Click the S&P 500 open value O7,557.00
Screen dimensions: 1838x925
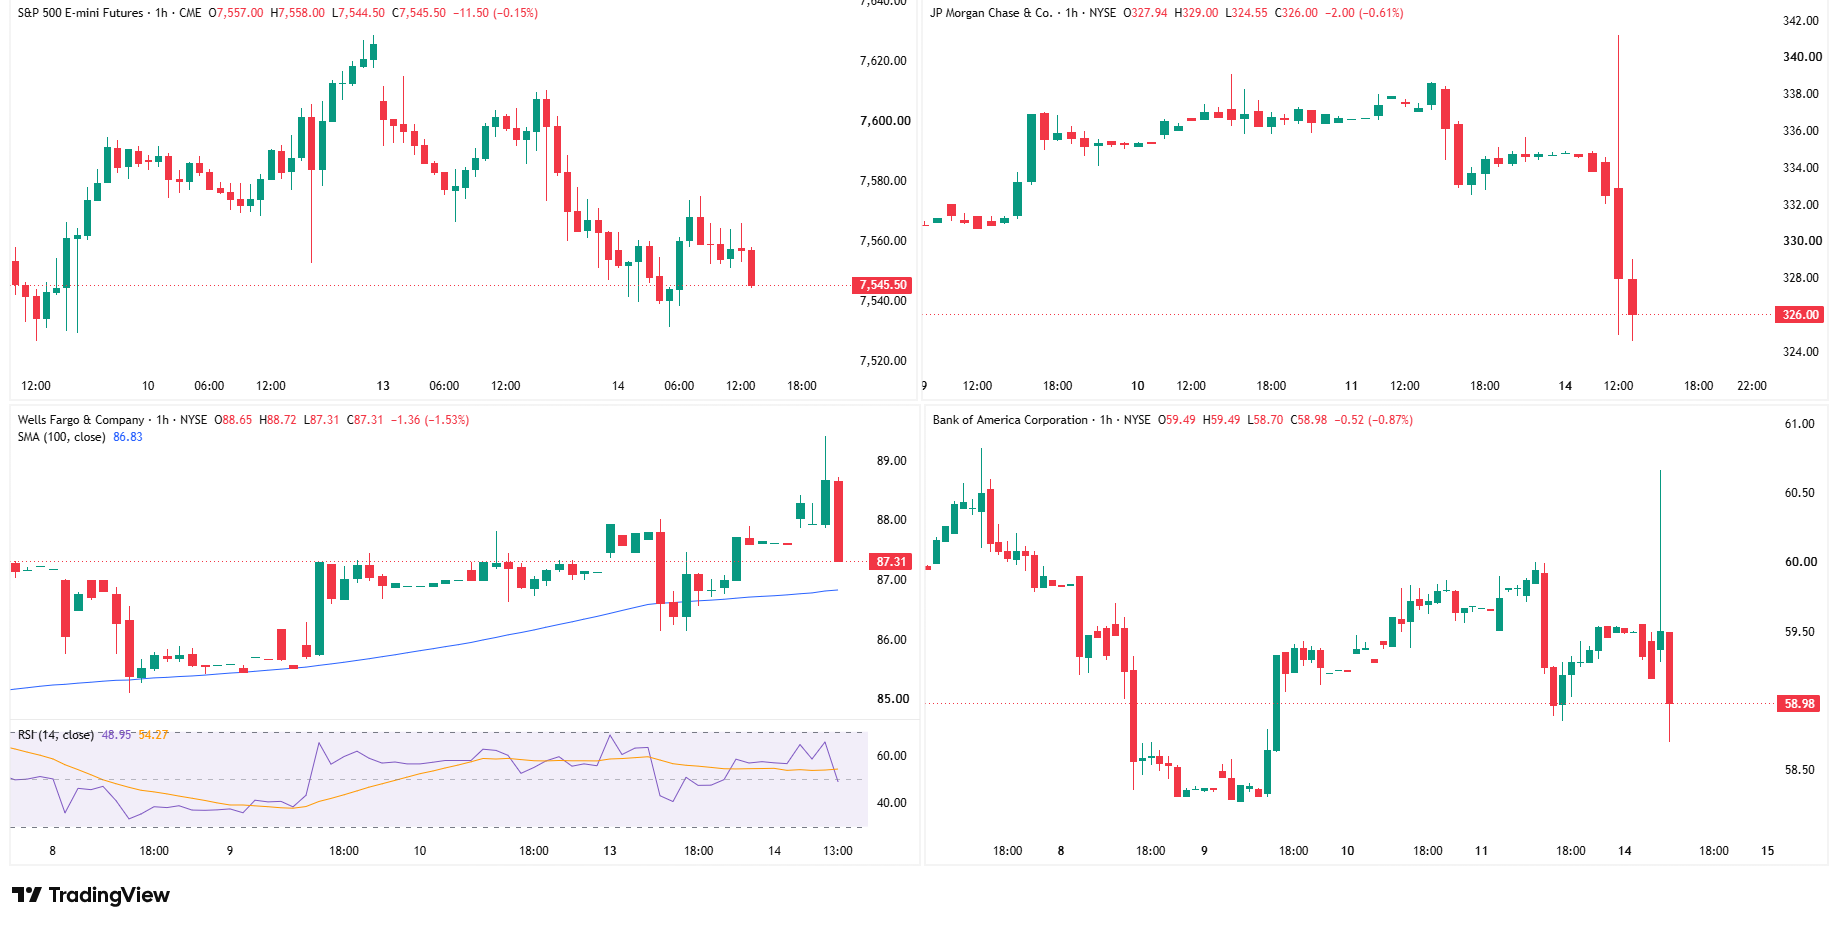[236, 13]
